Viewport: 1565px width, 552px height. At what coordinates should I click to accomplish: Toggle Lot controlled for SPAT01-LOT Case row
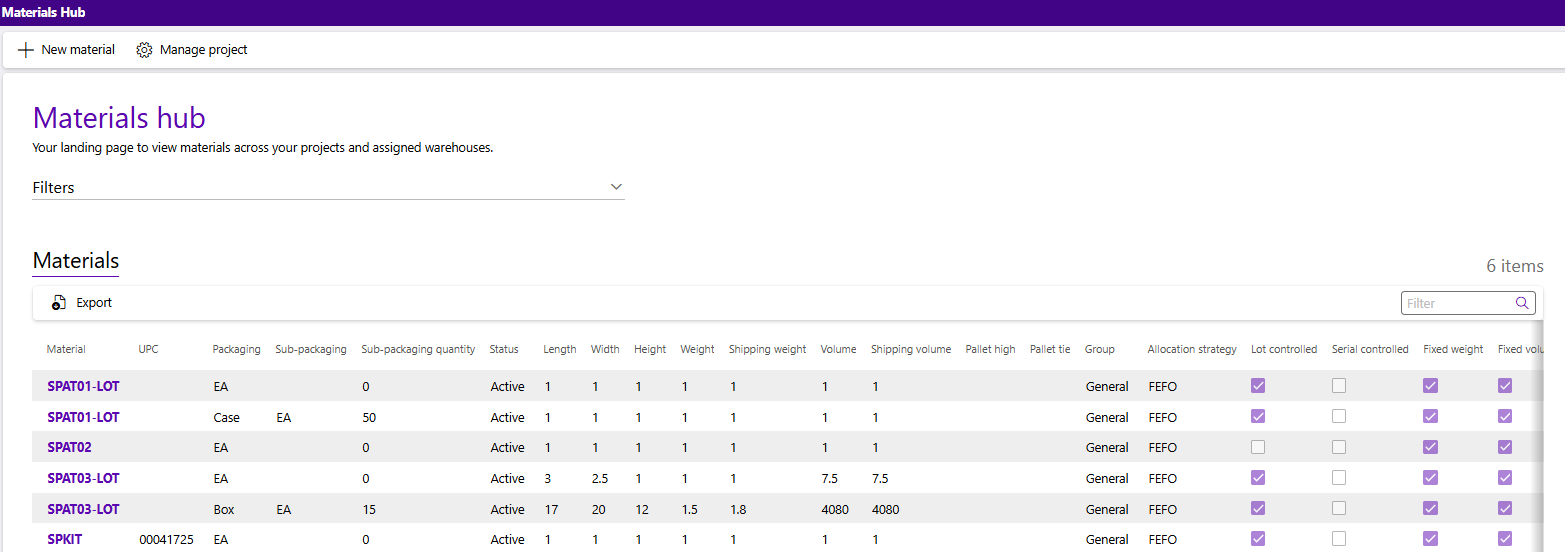point(1258,417)
